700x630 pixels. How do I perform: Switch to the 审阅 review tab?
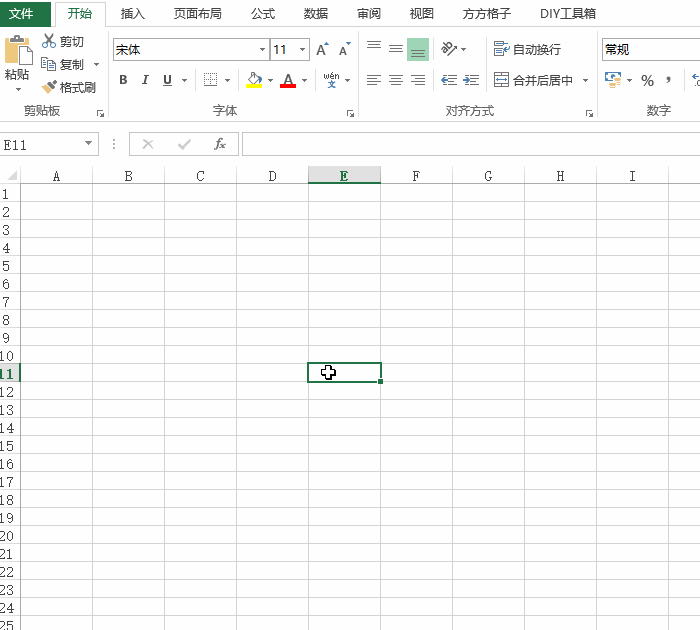pyautogui.click(x=369, y=13)
